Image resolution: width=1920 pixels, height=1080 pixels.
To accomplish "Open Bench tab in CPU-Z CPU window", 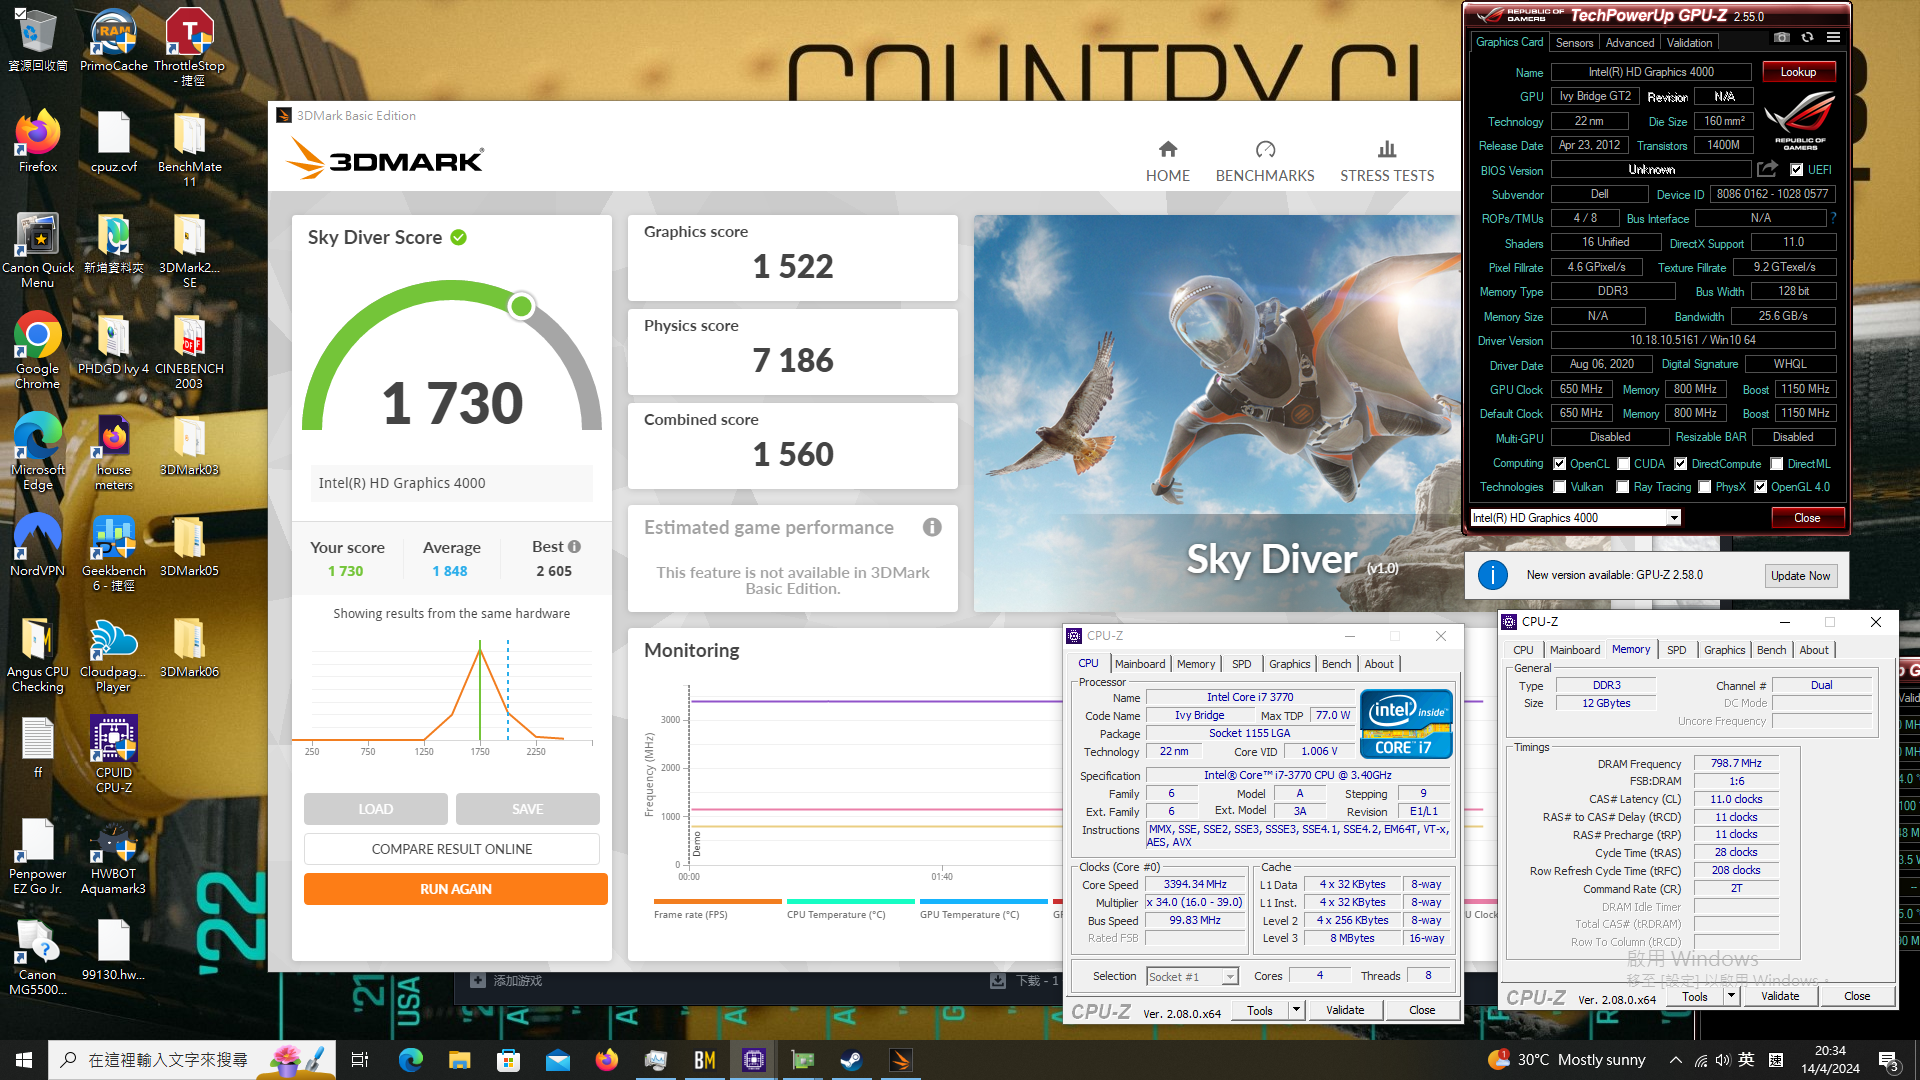I will [x=1337, y=664].
